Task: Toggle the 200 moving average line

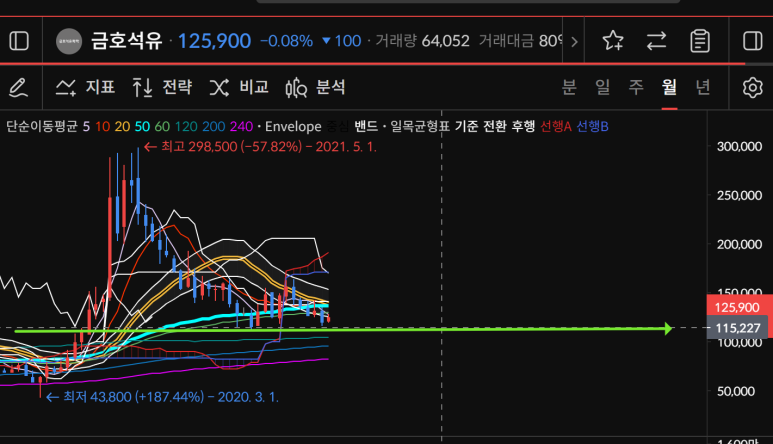Action: (x=213, y=127)
